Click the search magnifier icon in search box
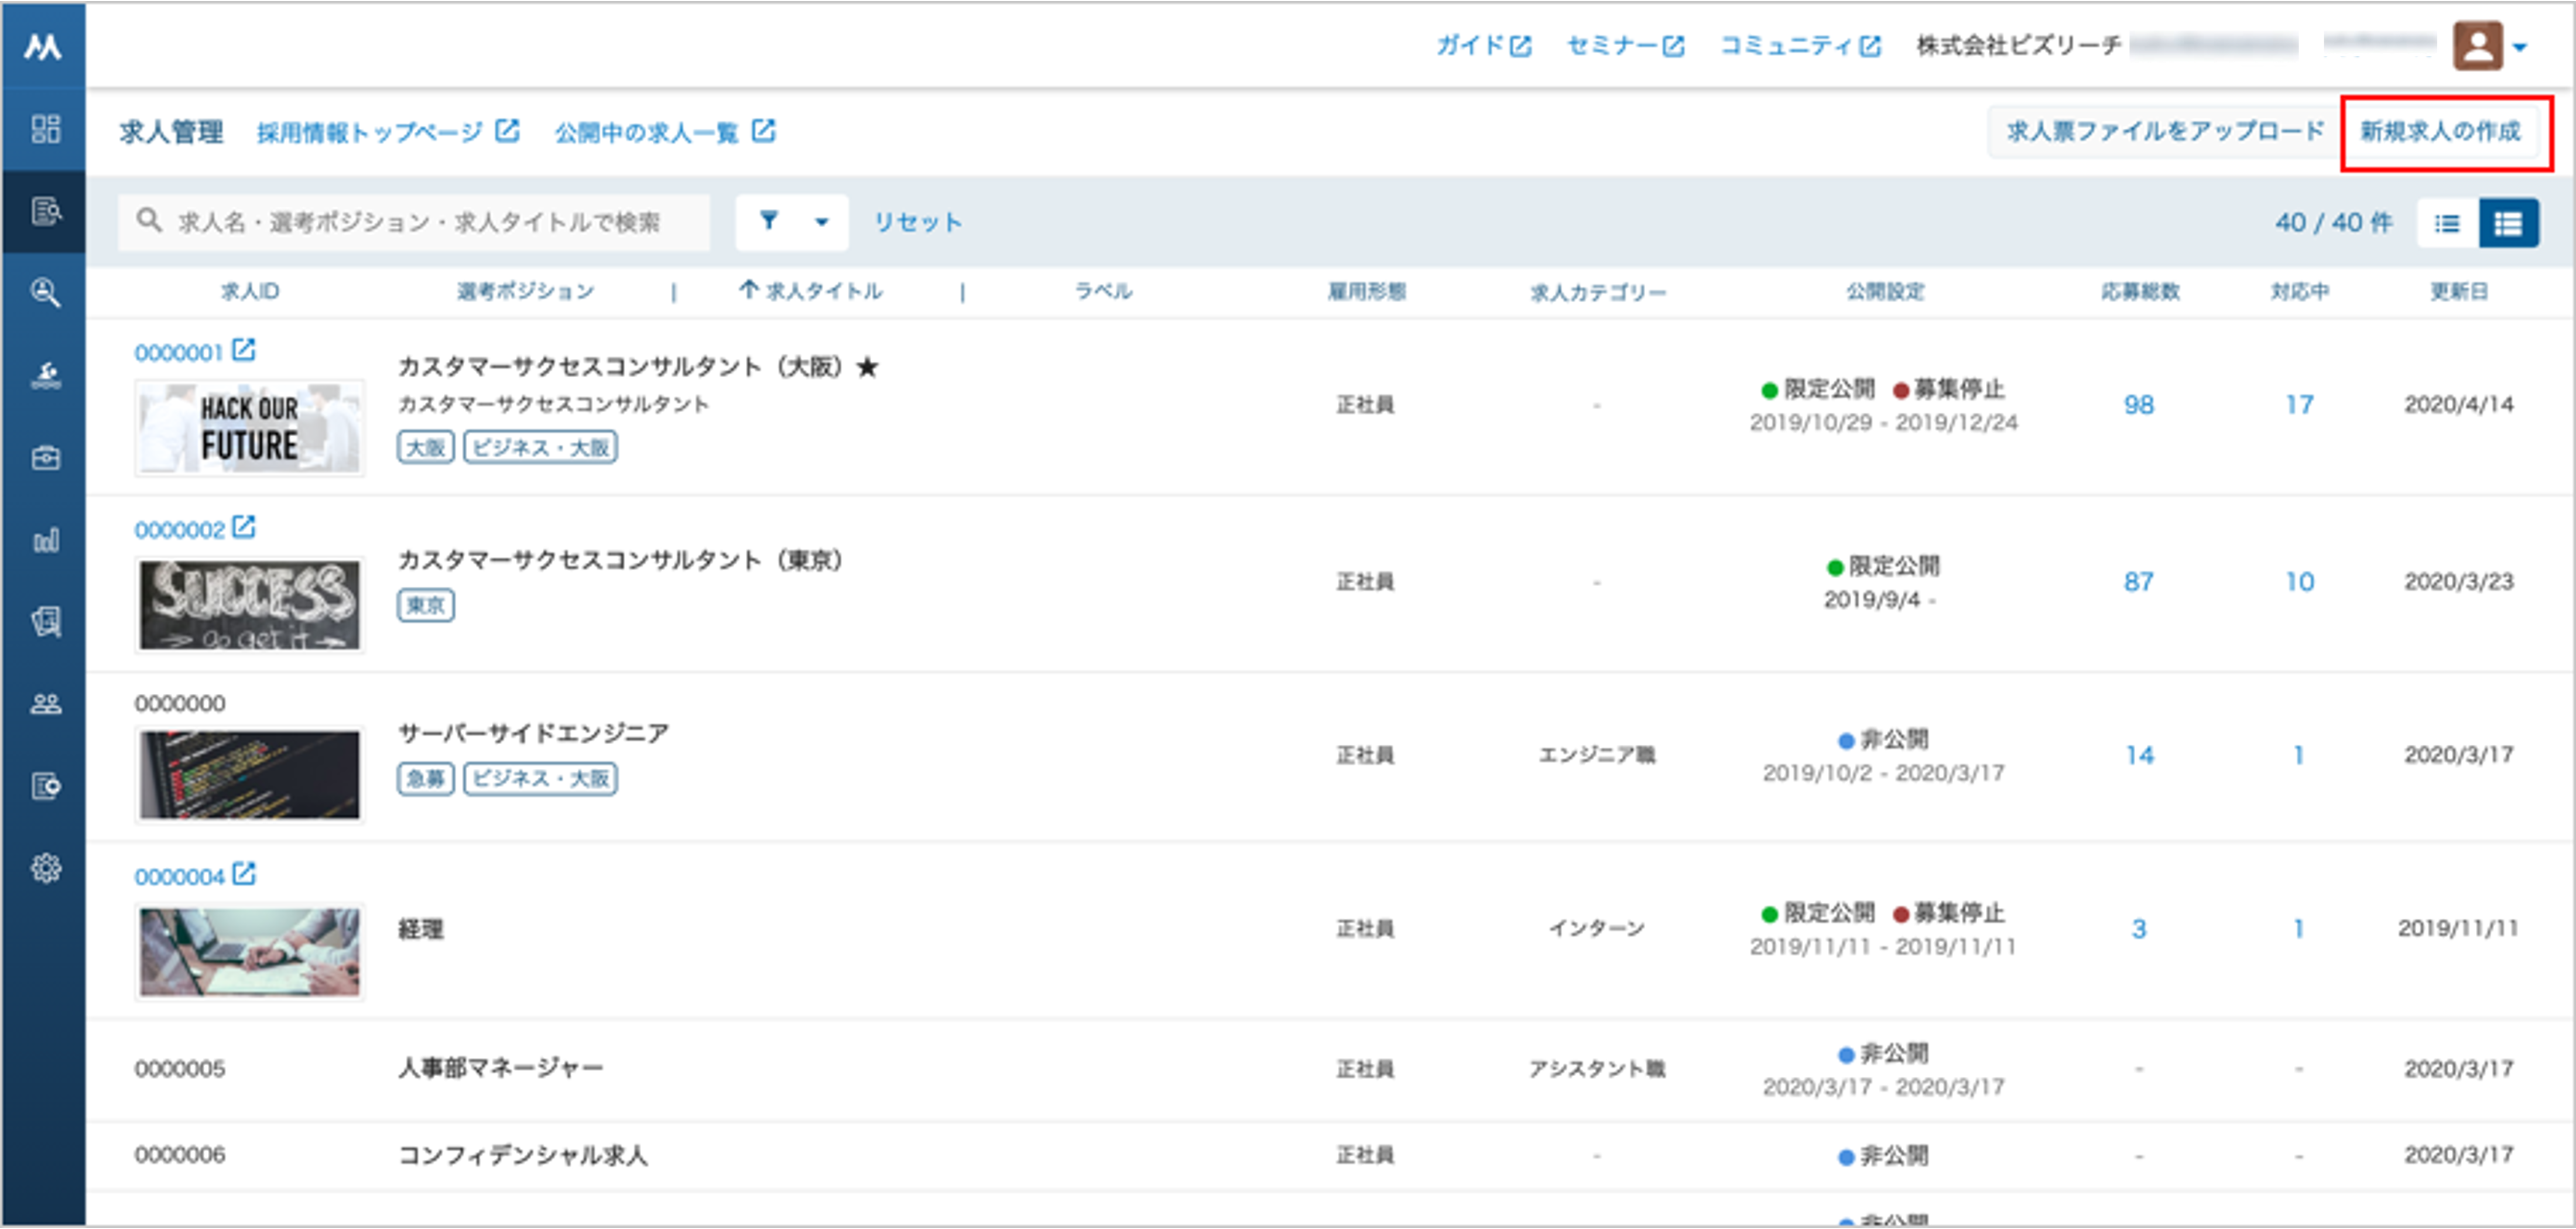Viewport: 2576px width, 1229px height. (x=149, y=221)
